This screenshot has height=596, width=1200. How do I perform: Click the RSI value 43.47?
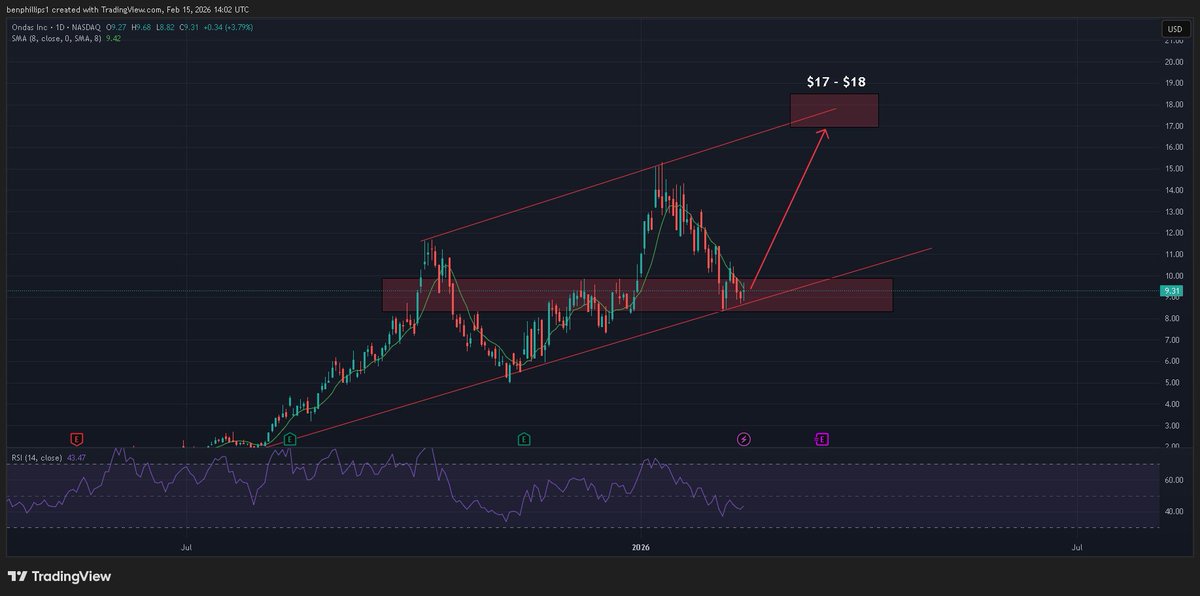pyautogui.click(x=77, y=457)
